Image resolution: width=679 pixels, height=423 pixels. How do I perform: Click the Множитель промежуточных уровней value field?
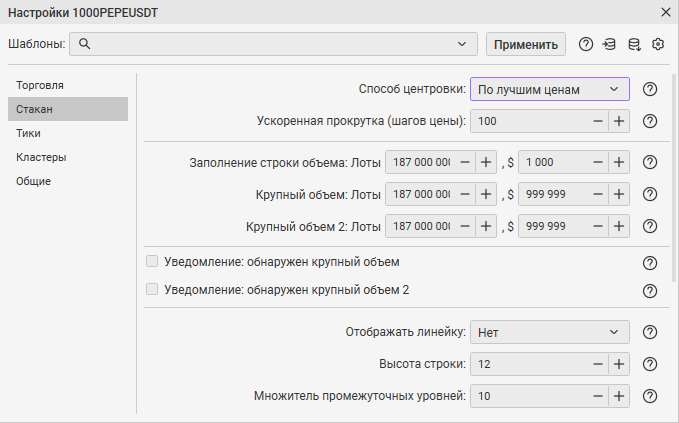pyautogui.click(x=528, y=396)
